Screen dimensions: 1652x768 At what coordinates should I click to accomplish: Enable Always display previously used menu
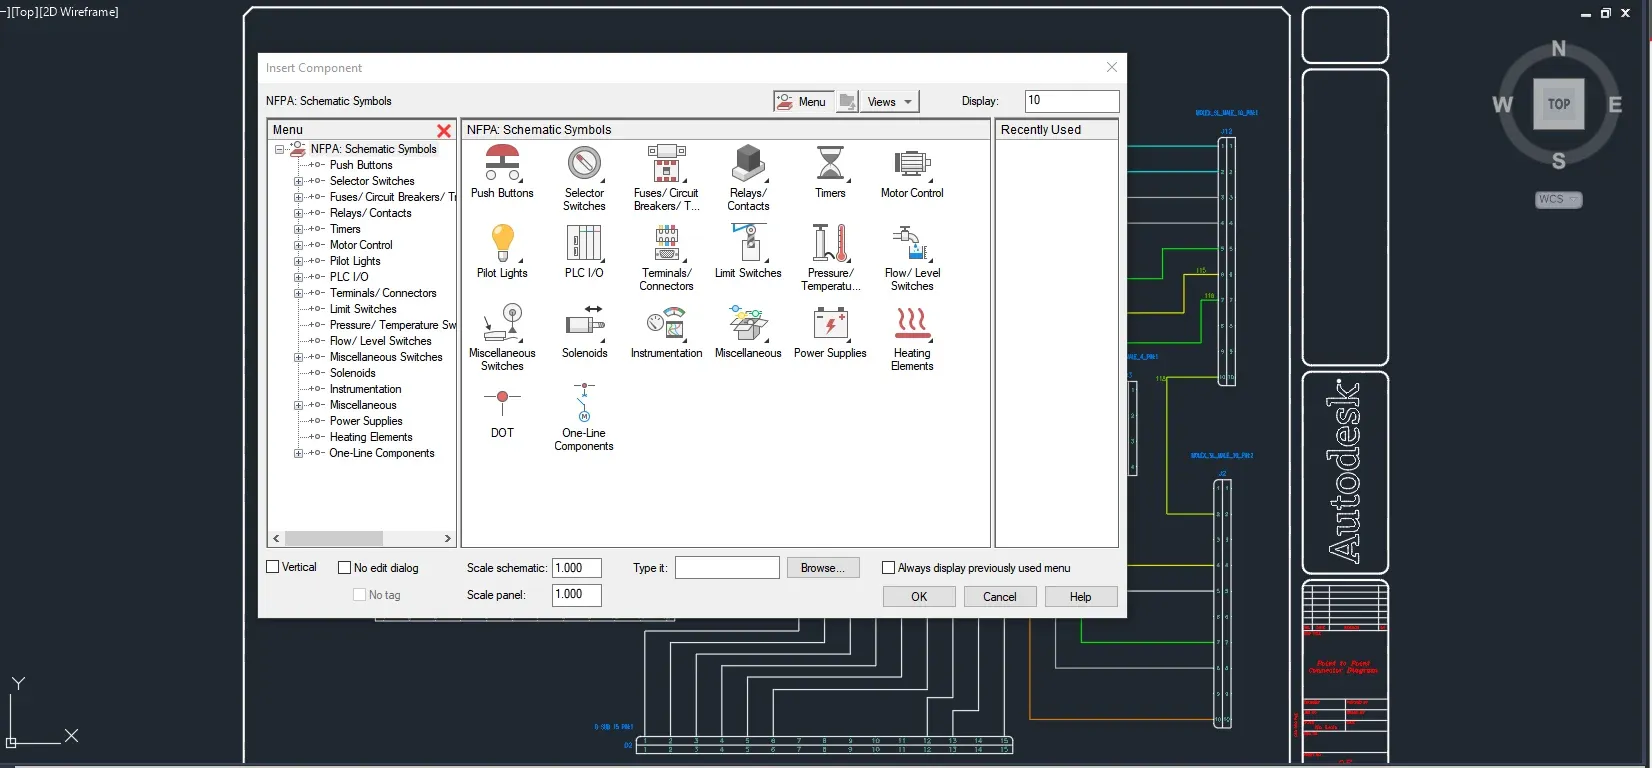click(x=888, y=568)
